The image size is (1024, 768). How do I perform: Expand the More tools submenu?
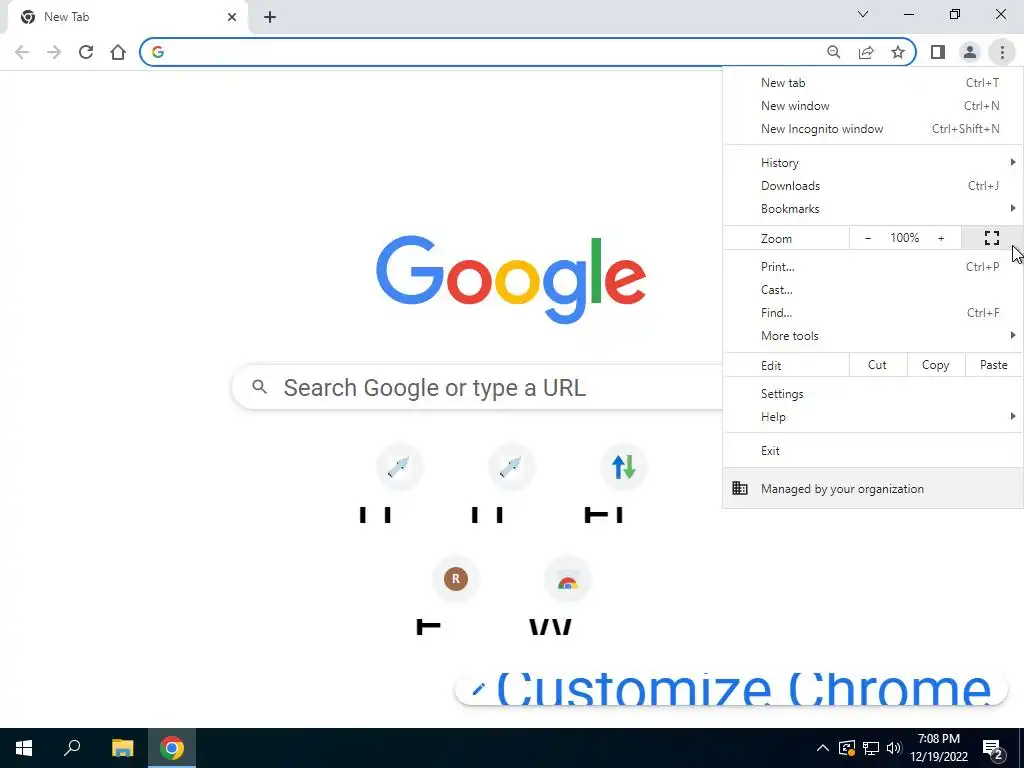tap(872, 336)
